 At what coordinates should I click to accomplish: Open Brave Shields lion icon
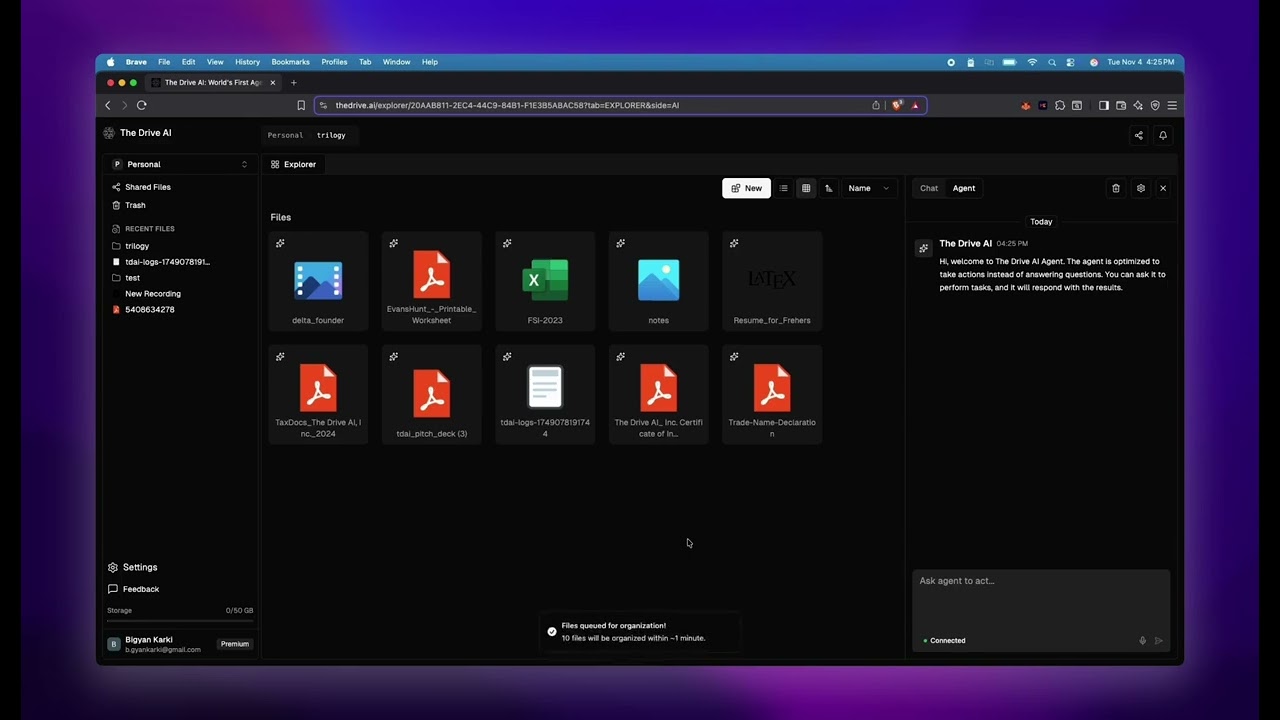point(897,105)
